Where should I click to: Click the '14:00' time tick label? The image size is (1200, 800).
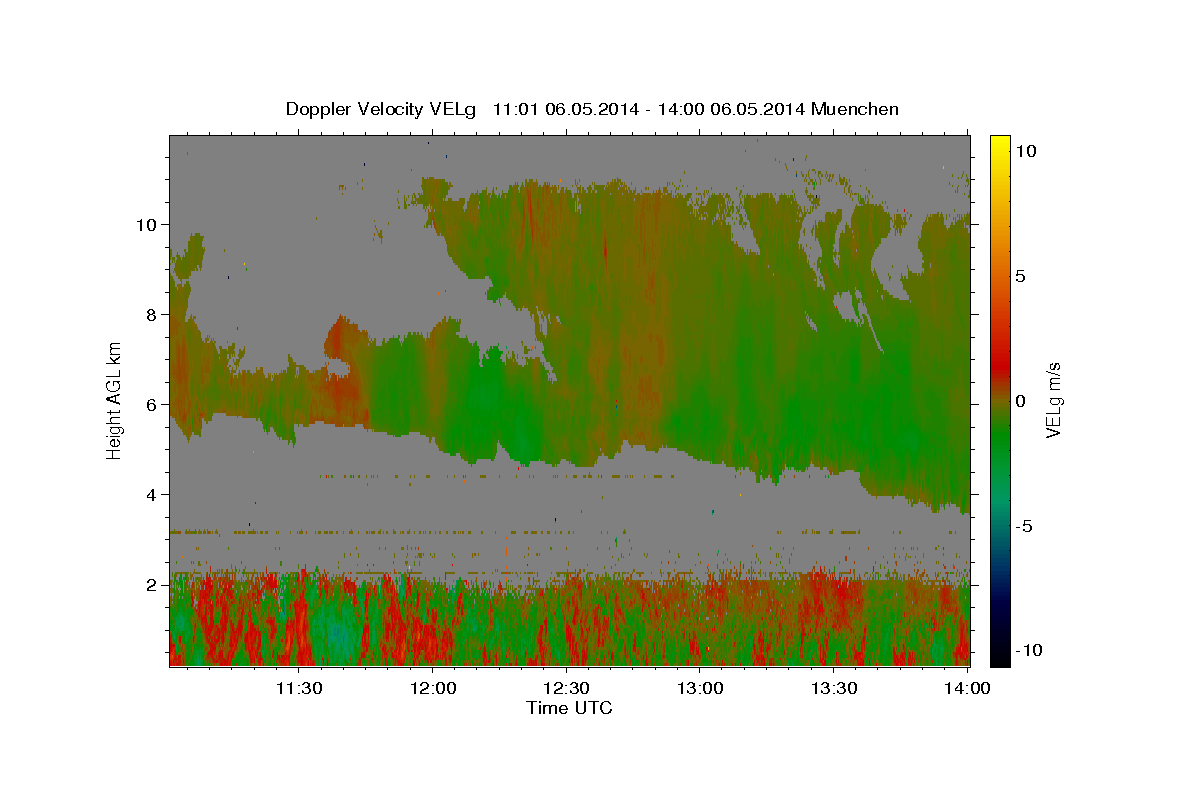click(967, 688)
